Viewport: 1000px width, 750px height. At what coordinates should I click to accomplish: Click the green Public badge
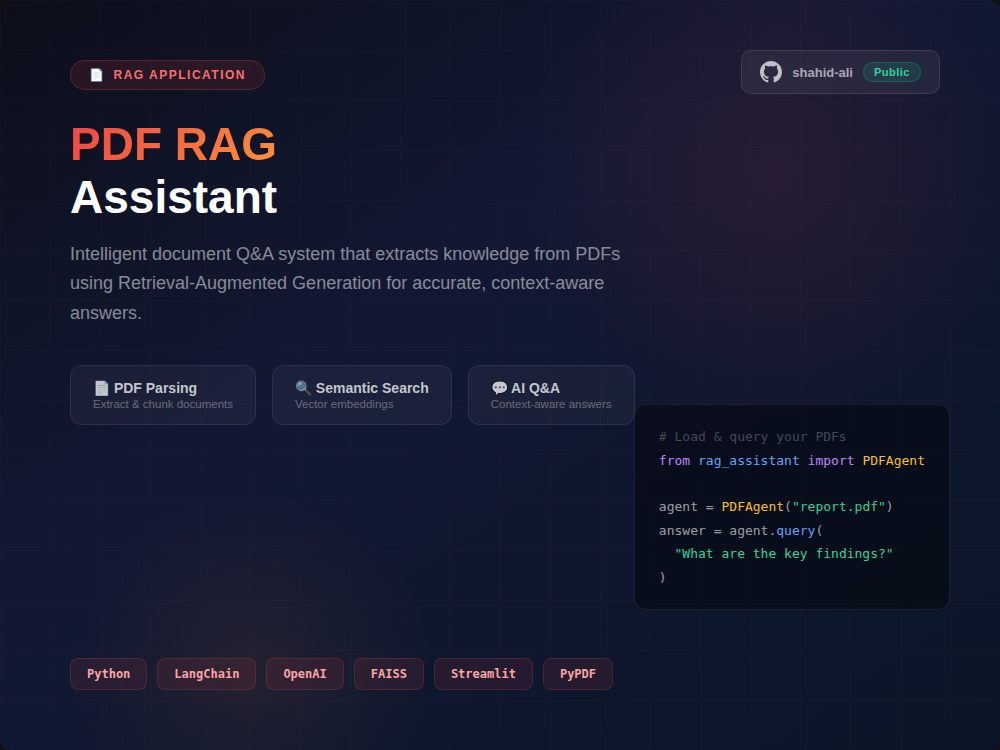[x=891, y=72]
